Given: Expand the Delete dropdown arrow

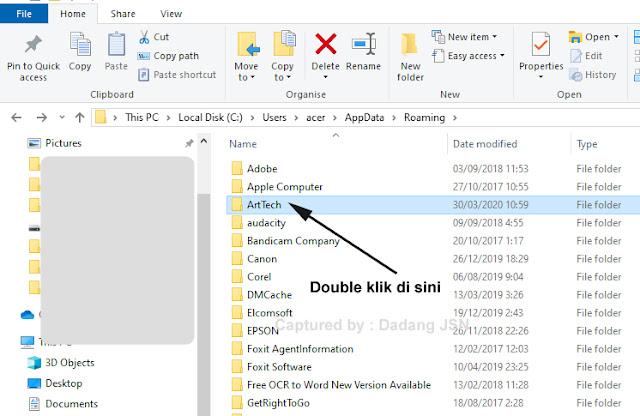Looking at the screenshot, I should [325, 77].
